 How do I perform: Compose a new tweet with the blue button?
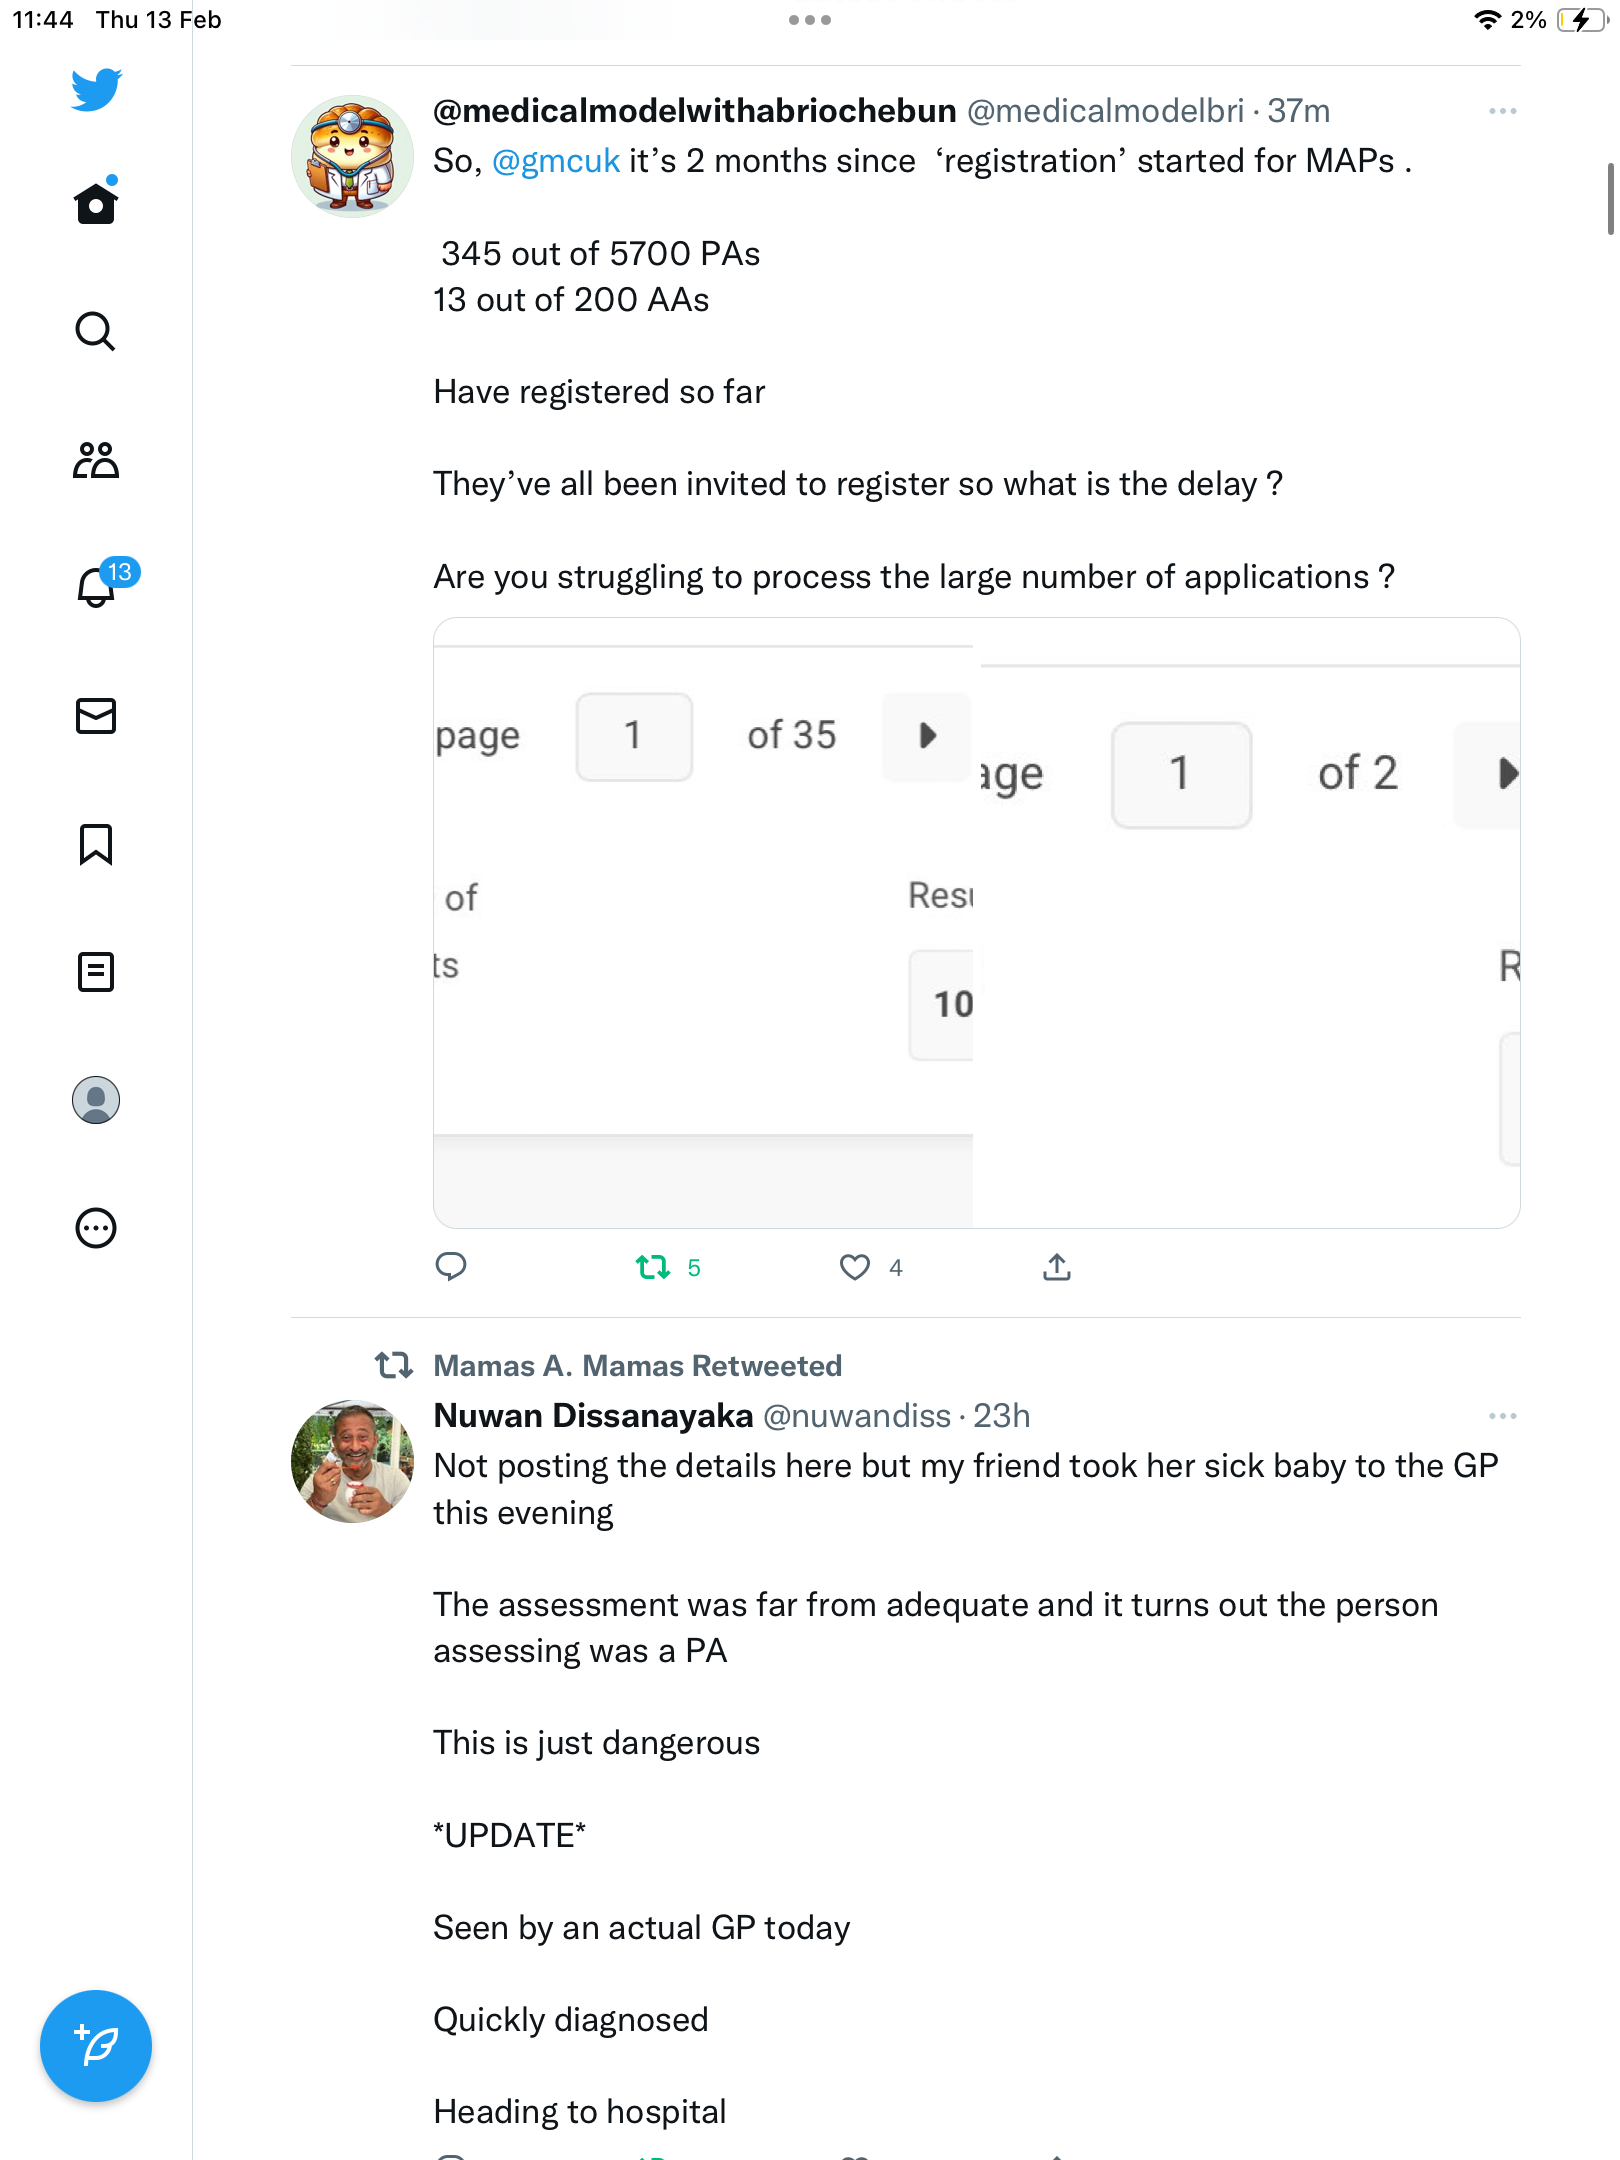[x=96, y=2045]
